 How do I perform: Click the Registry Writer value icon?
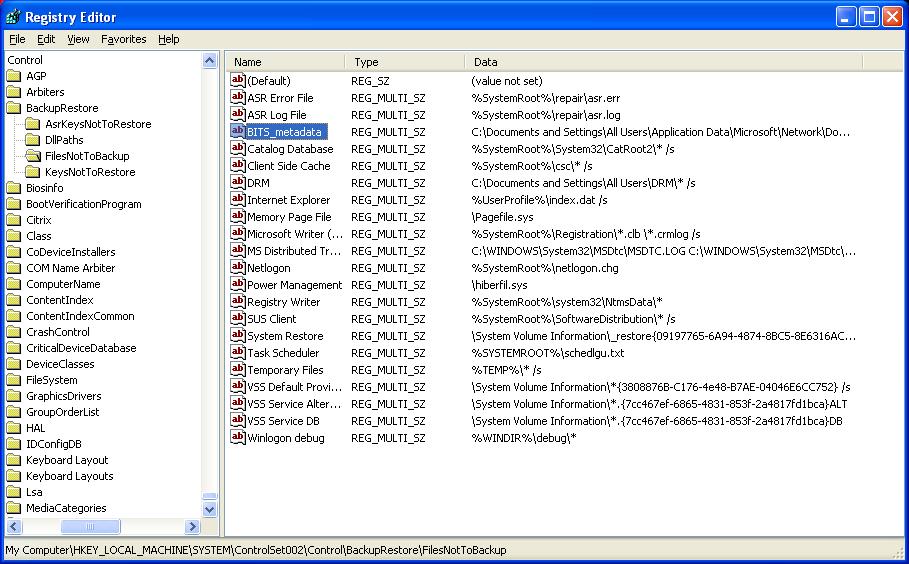click(238, 301)
